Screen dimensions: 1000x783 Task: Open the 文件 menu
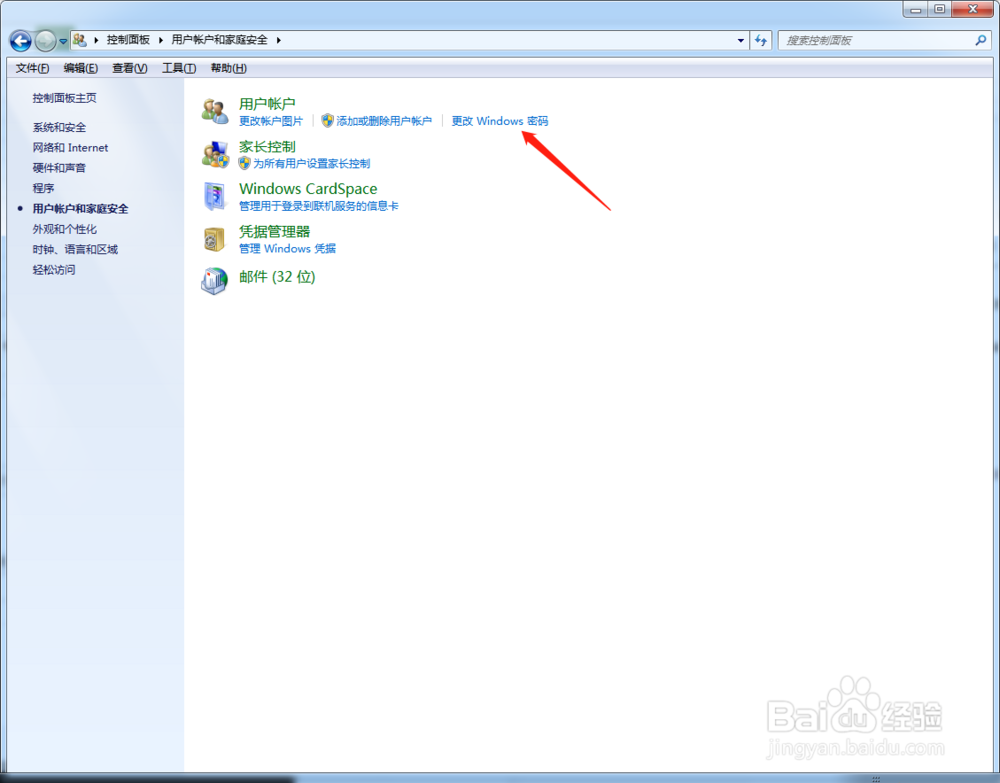tap(30, 67)
